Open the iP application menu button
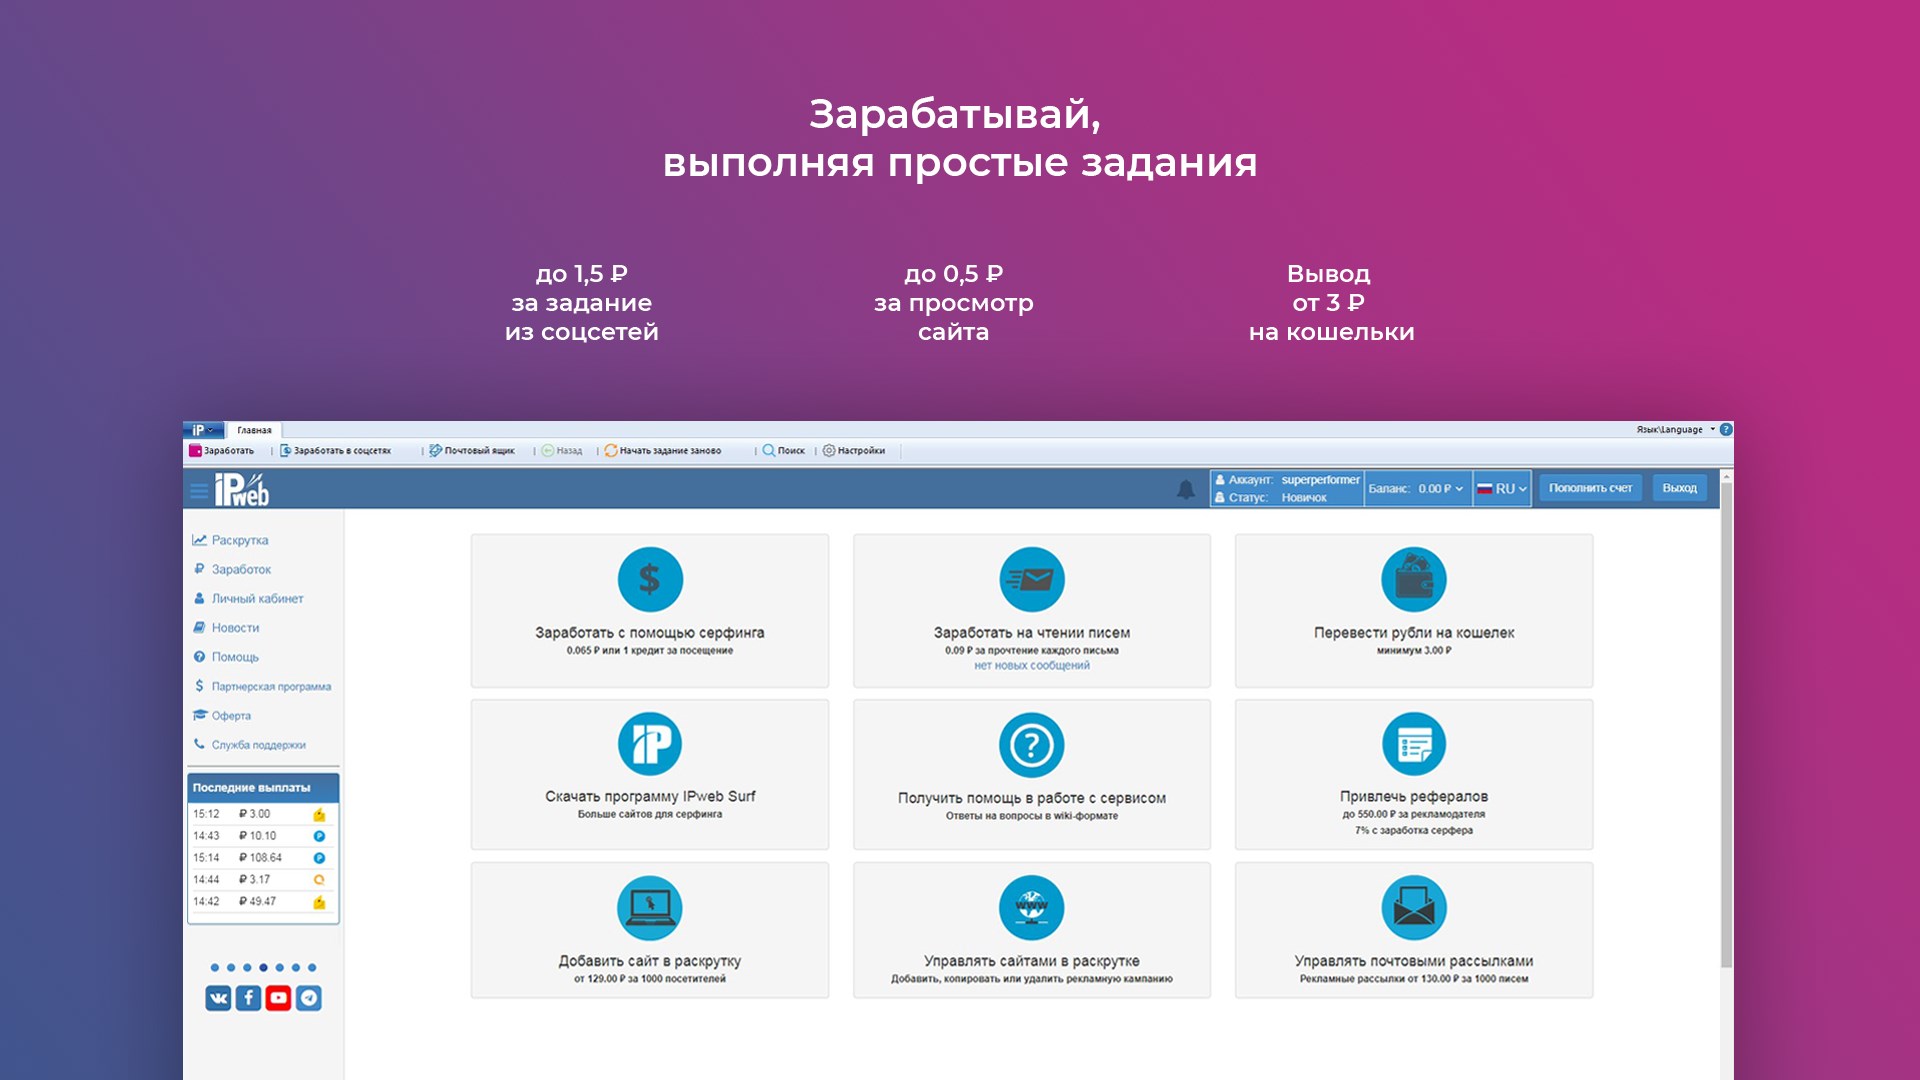This screenshot has height=1080, width=1920. pos(203,430)
